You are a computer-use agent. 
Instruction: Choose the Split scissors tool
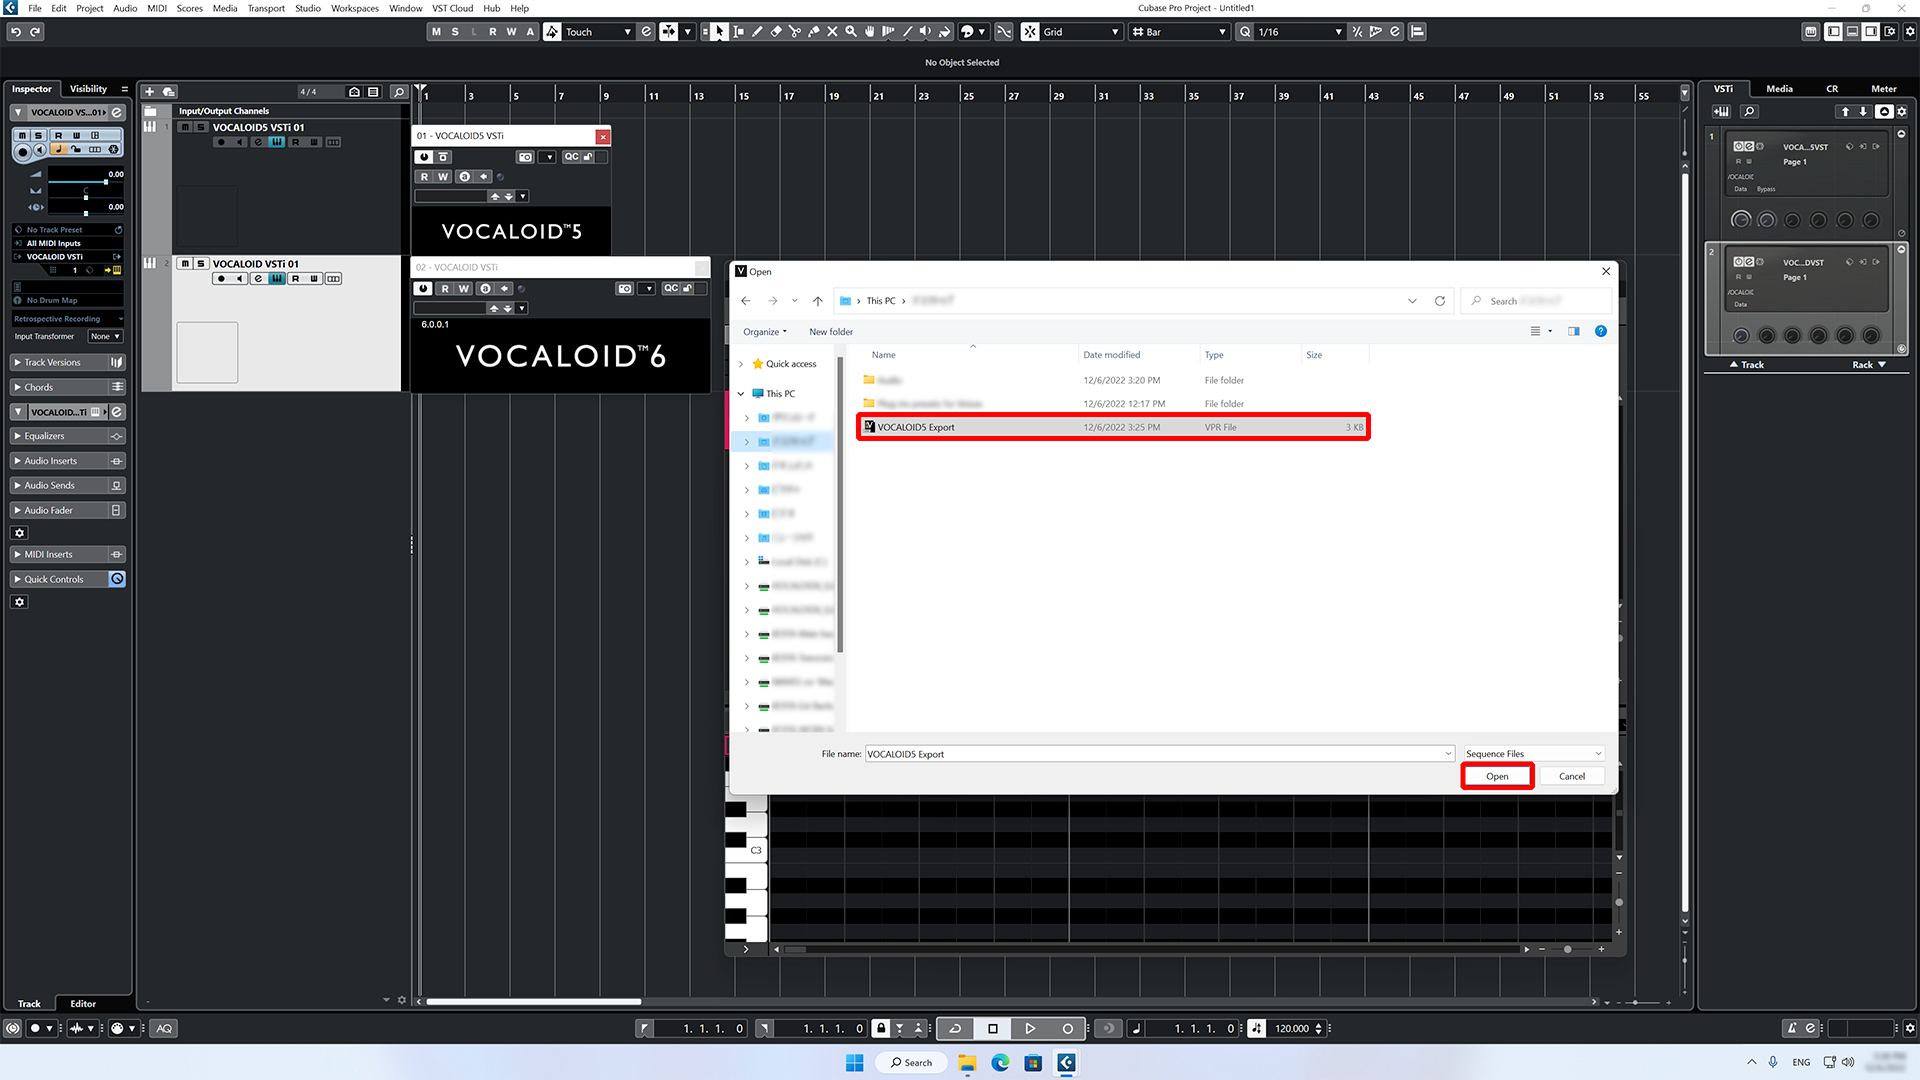795,31
